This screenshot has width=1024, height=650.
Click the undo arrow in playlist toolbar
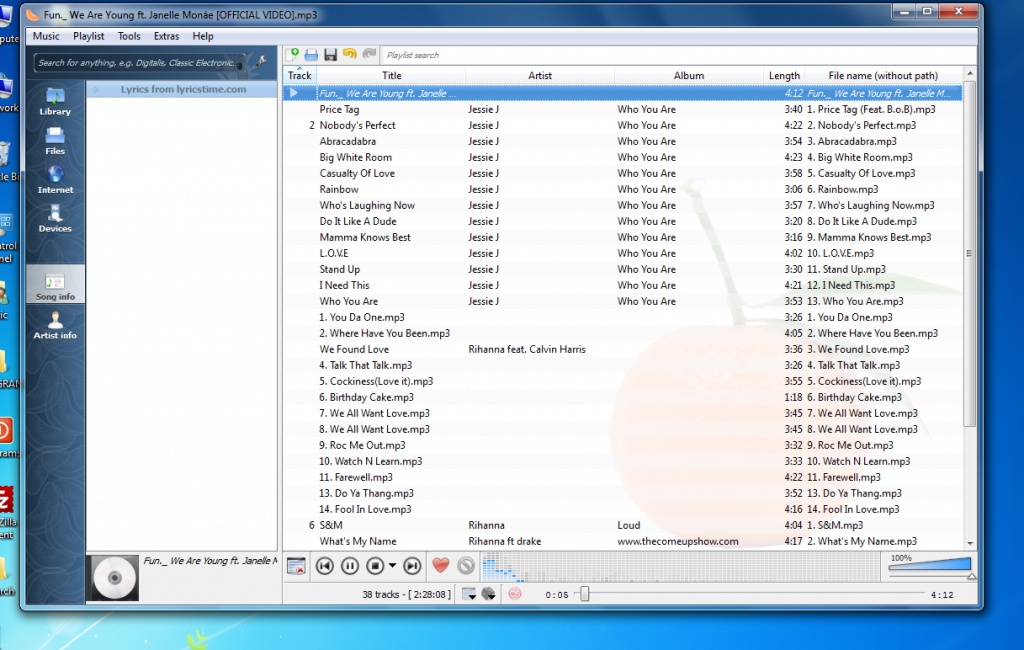pos(349,54)
